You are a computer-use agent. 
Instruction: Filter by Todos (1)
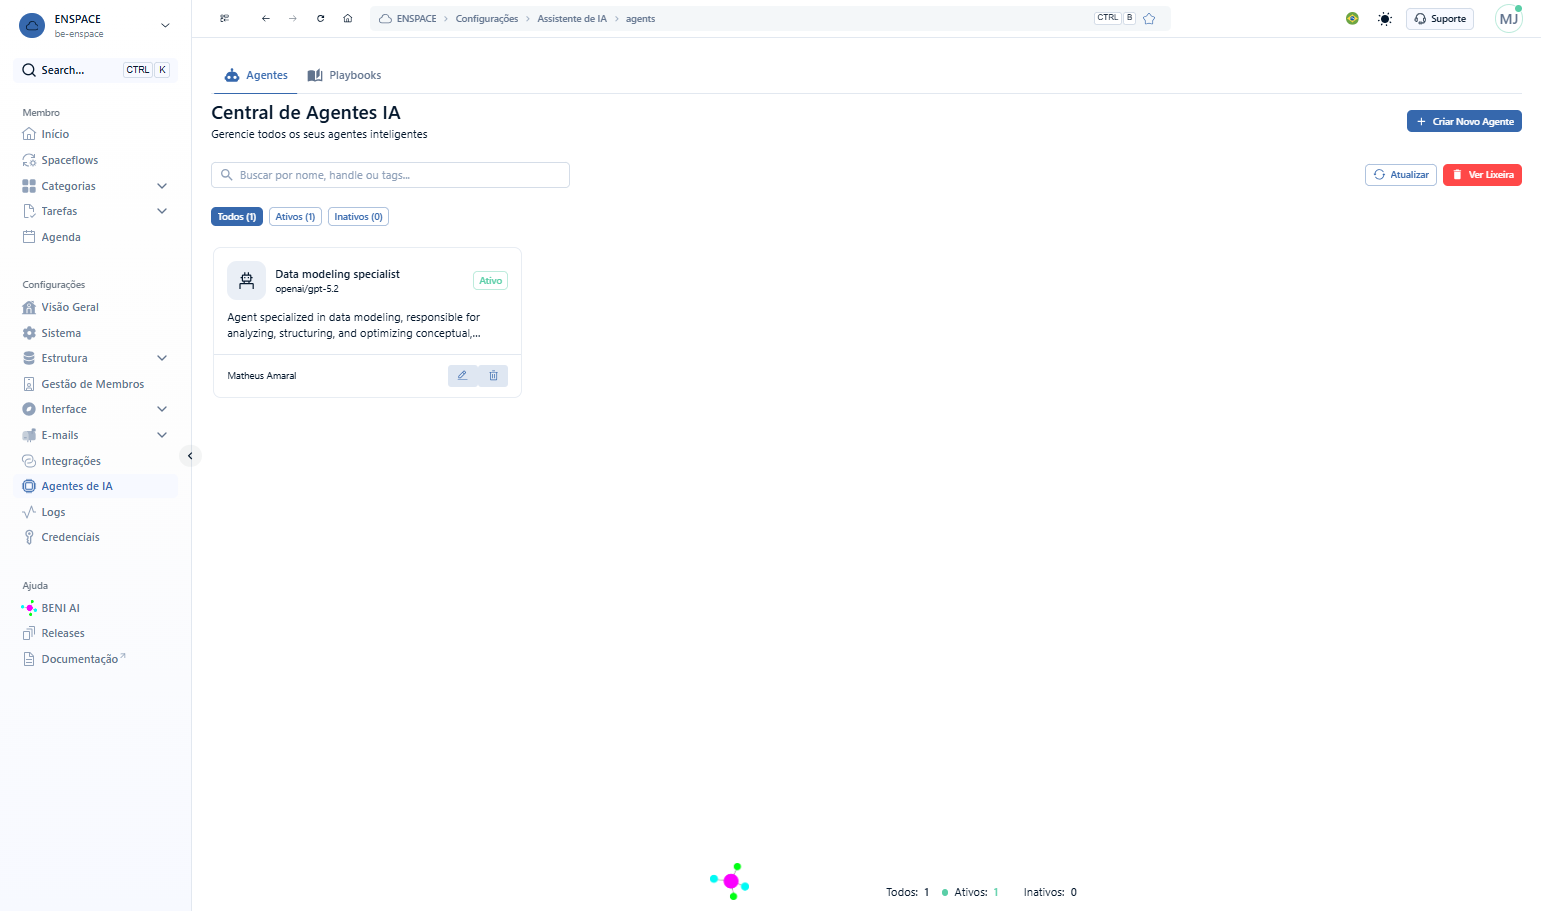(237, 217)
